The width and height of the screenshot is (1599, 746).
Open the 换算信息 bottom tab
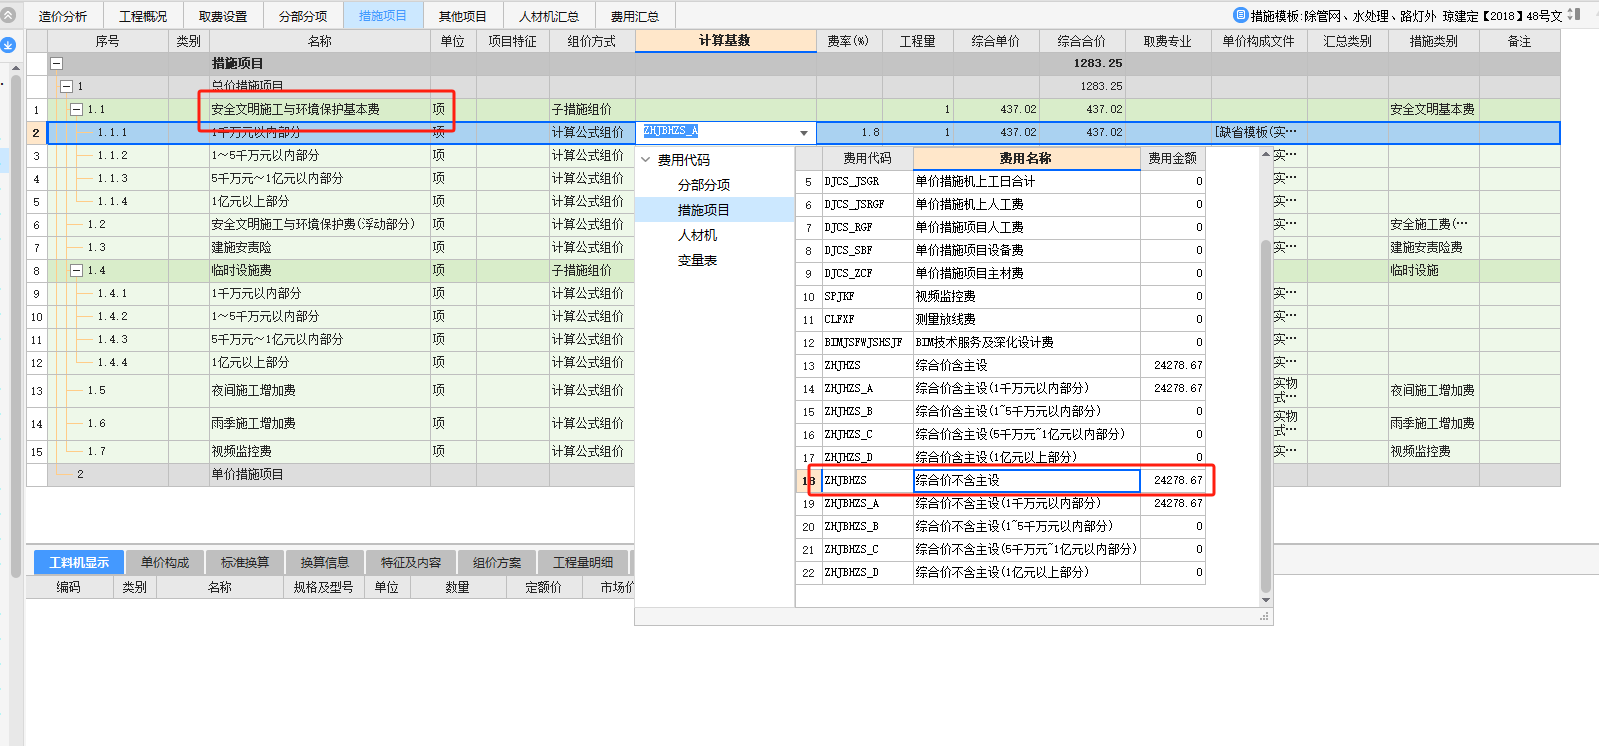(x=325, y=562)
